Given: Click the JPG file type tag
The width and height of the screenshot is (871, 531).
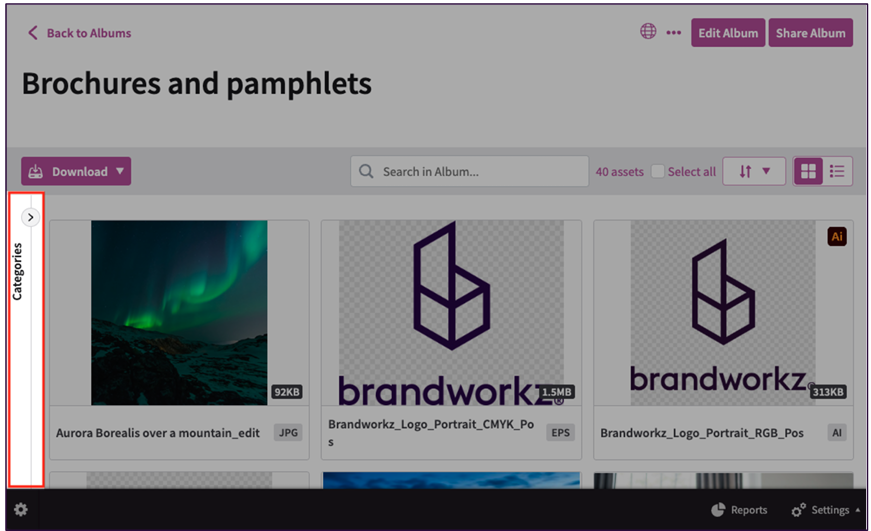Looking at the screenshot, I should (288, 433).
